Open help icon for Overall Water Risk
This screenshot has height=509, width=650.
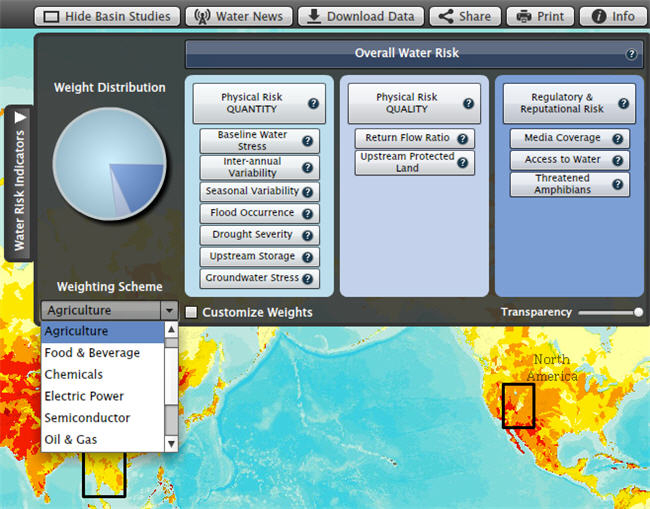tap(631, 55)
